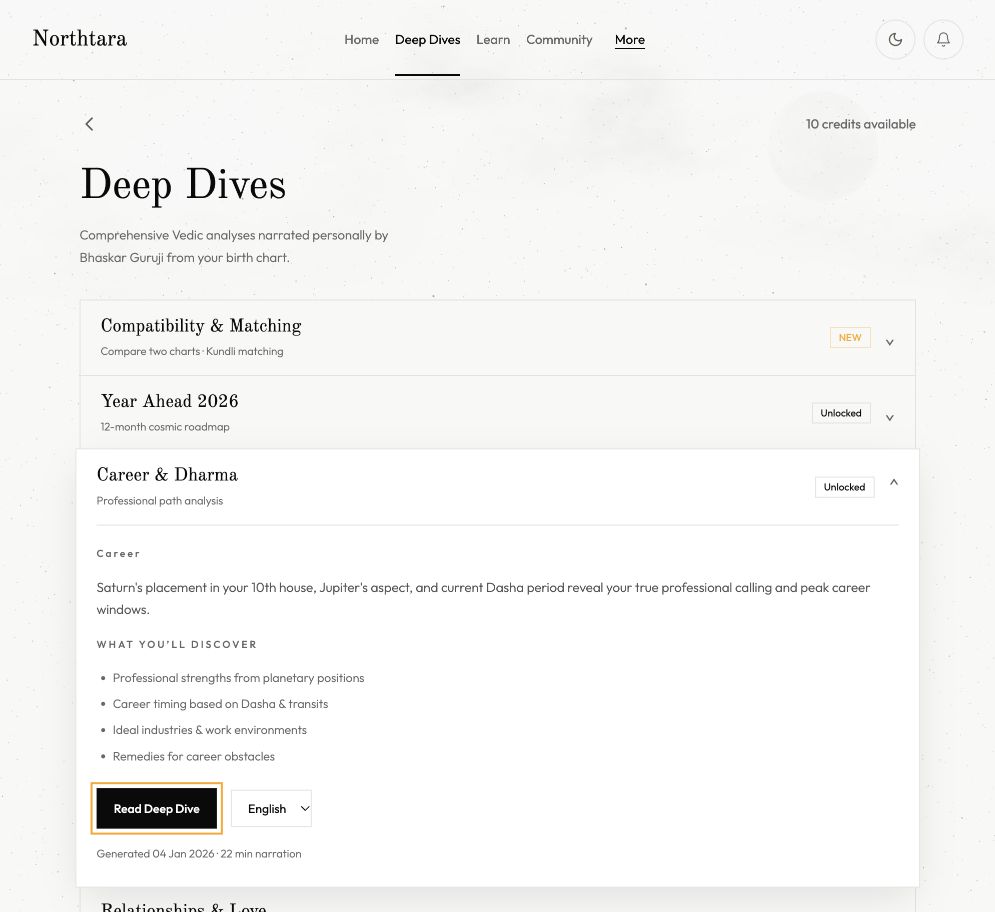Click the Year Ahead 2026 heading
995x912 pixels.
pyautogui.click(x=169, y=401)
